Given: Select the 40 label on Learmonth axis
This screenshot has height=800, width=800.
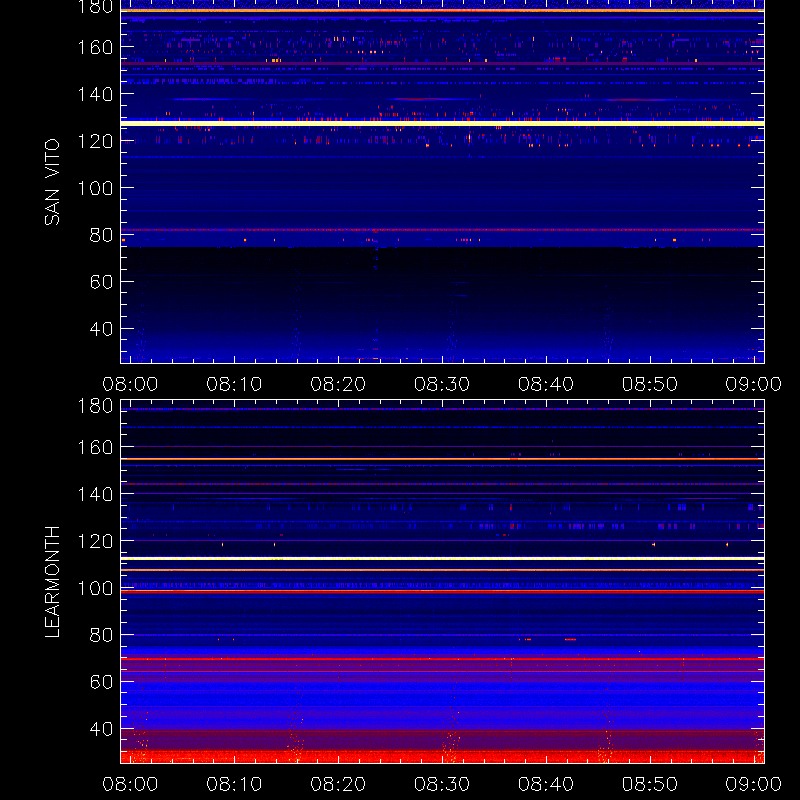Looking at the screenshot, I should [x=102, y=729].
